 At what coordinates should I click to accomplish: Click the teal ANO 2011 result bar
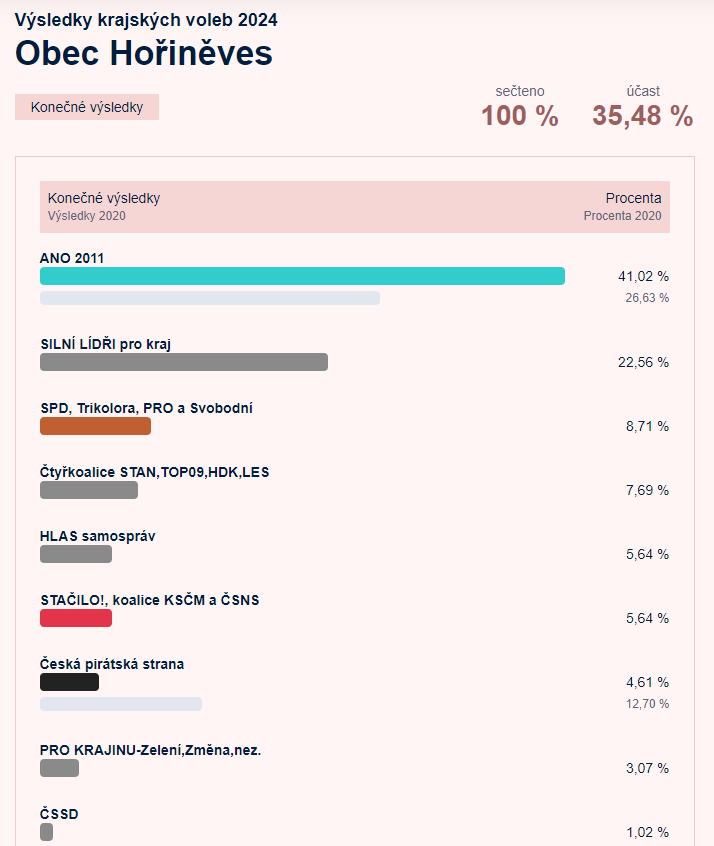[x=302, y=276]
